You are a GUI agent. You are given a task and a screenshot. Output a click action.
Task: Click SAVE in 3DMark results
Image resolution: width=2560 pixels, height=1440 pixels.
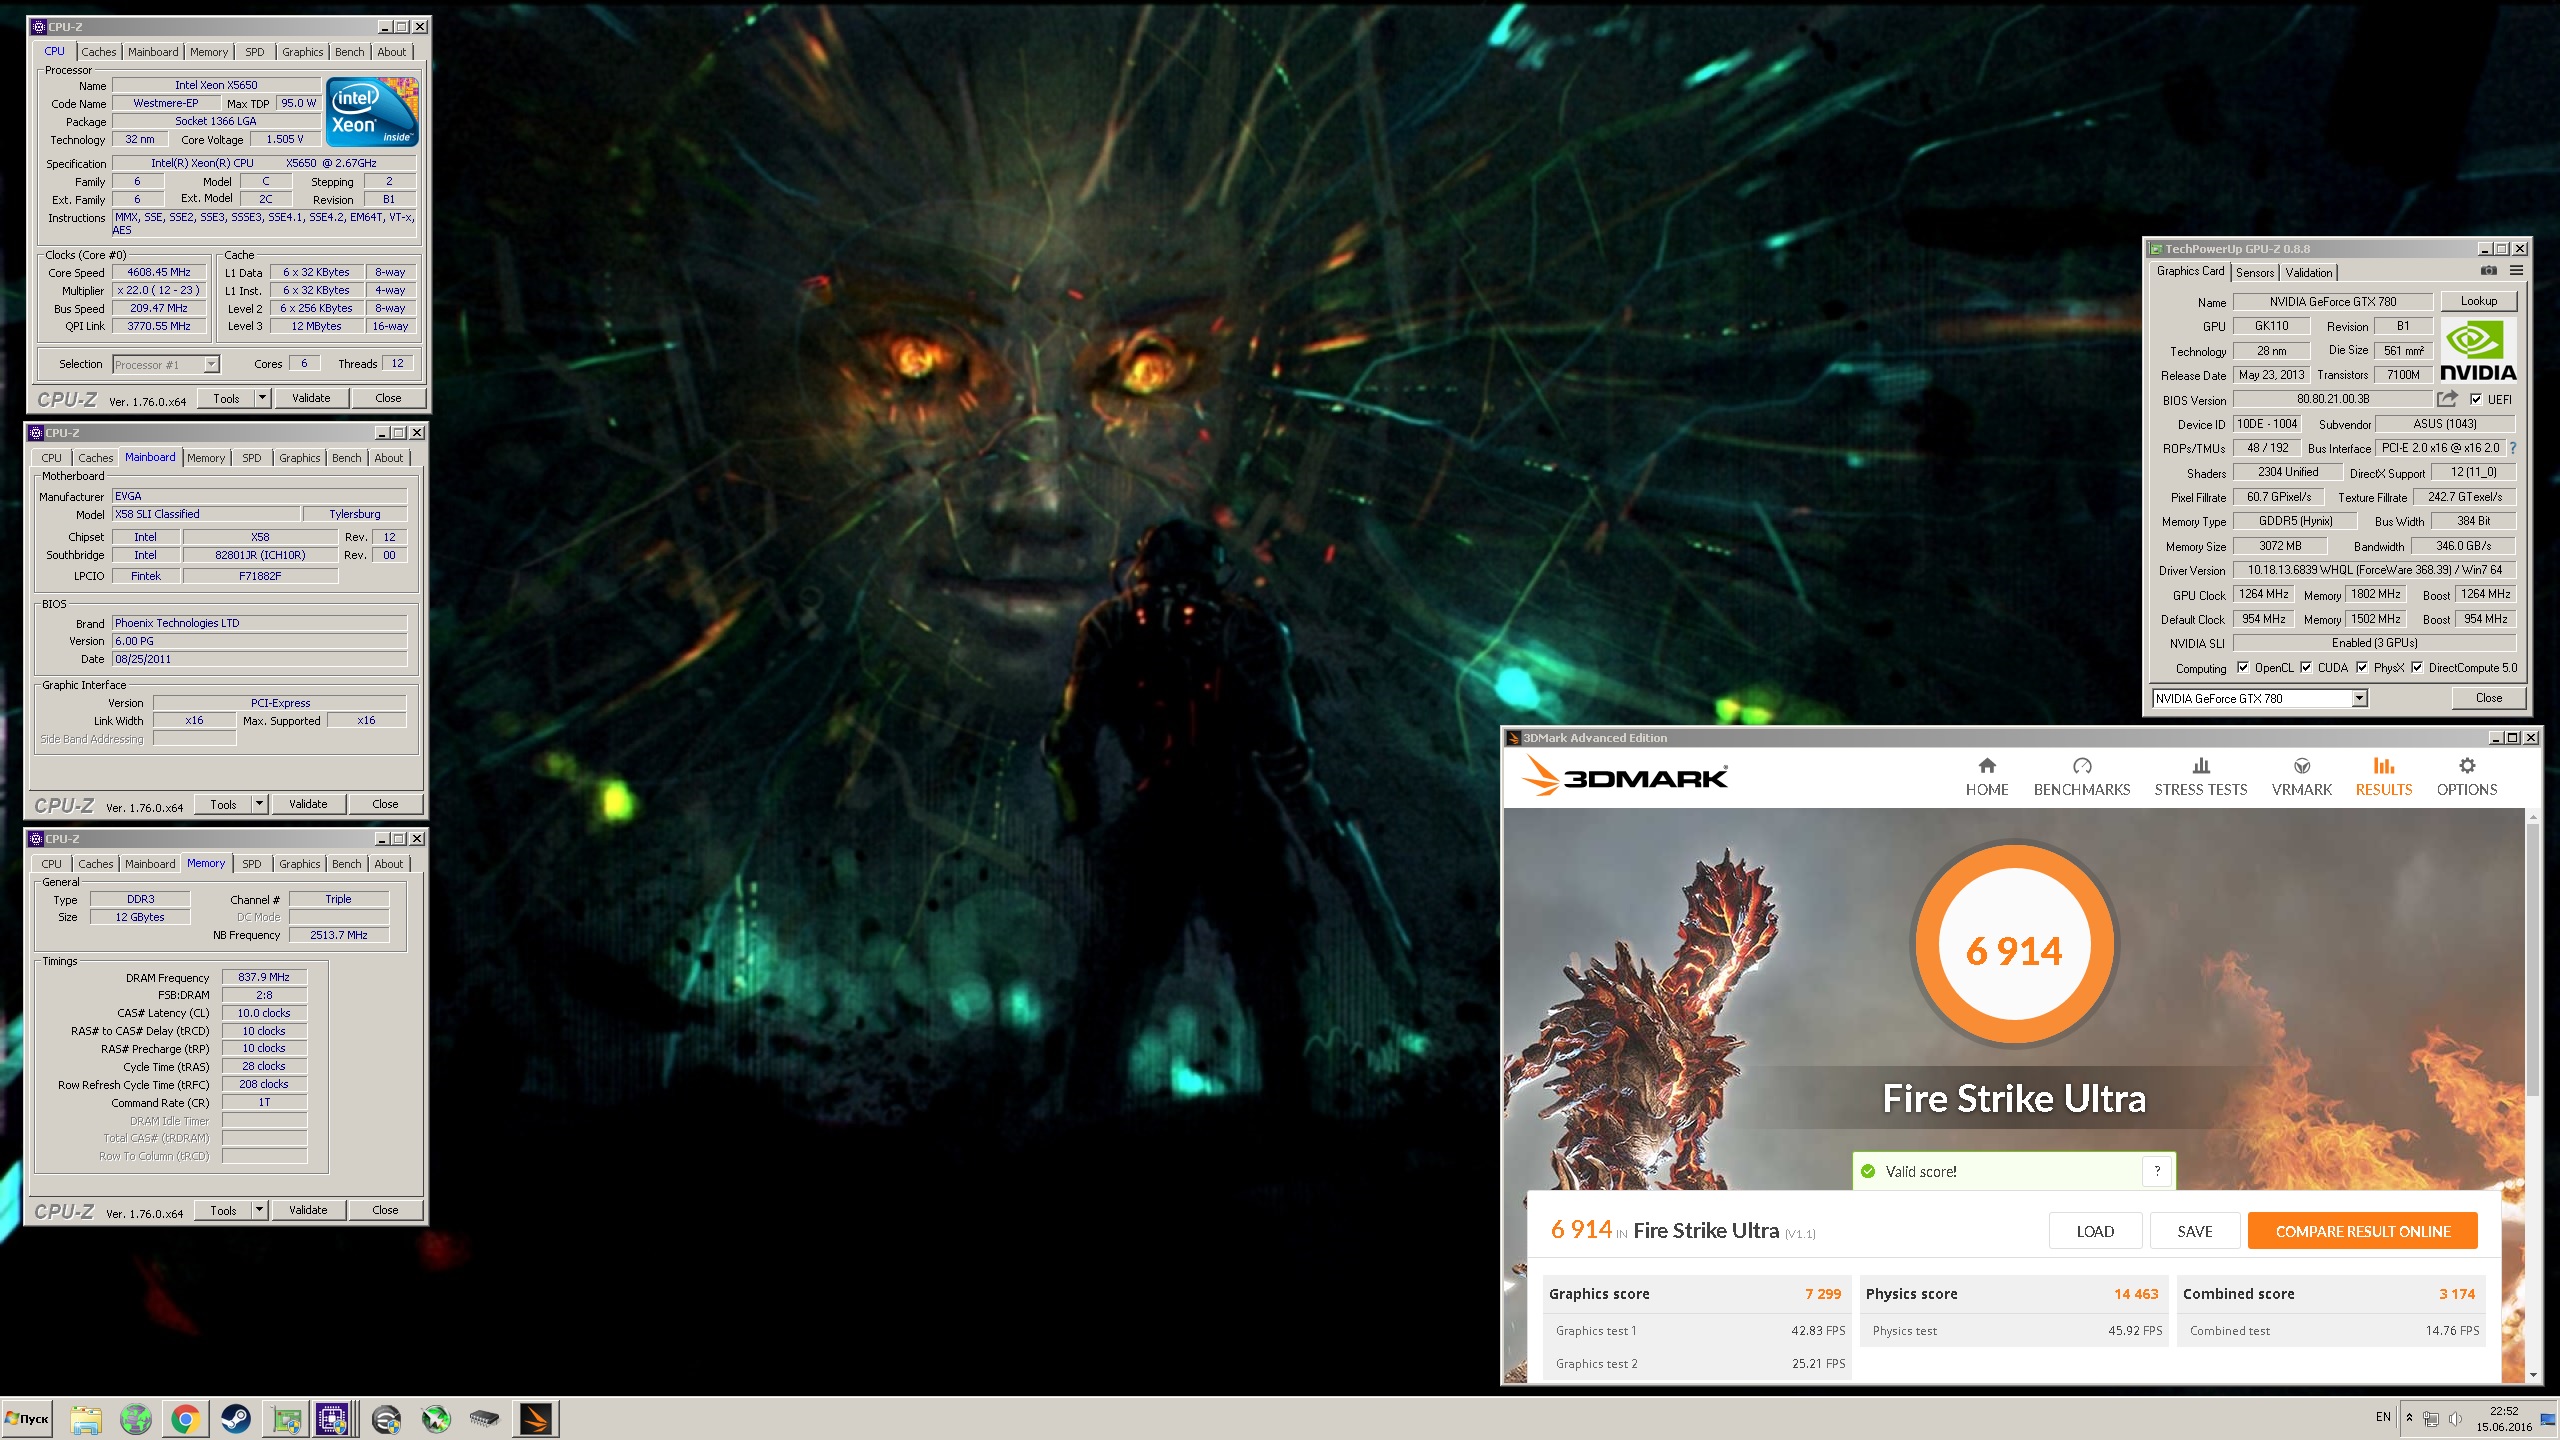(2195, 1231)
